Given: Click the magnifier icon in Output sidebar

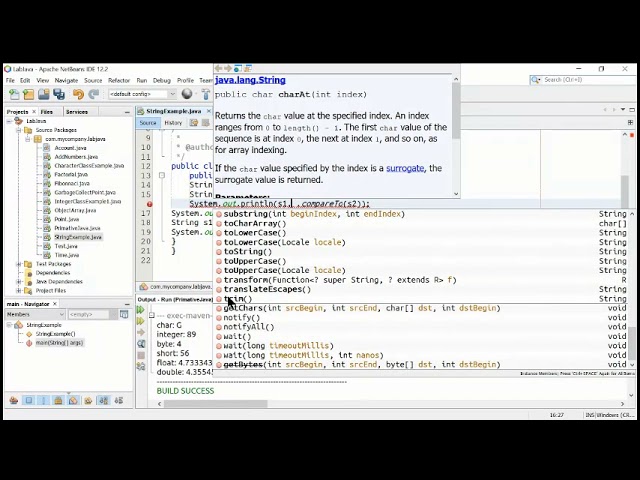Looking at the screenshot, I should tap(141, 344).
